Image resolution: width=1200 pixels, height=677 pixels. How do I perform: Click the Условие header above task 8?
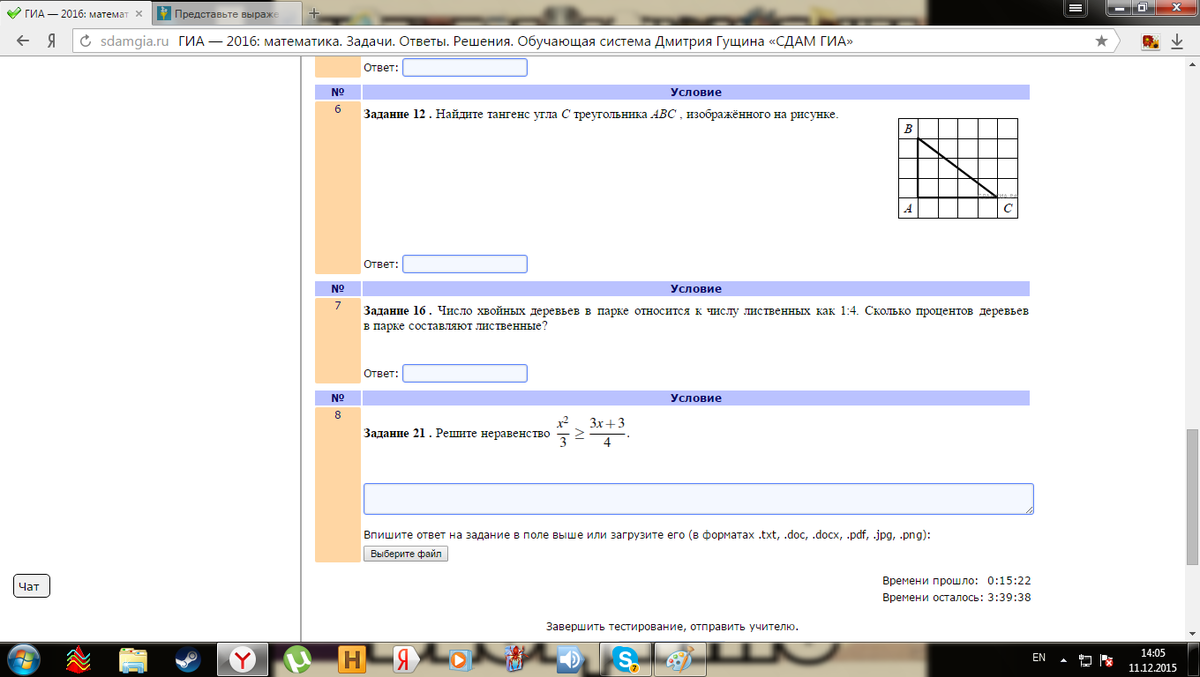[x=696, y=398]
